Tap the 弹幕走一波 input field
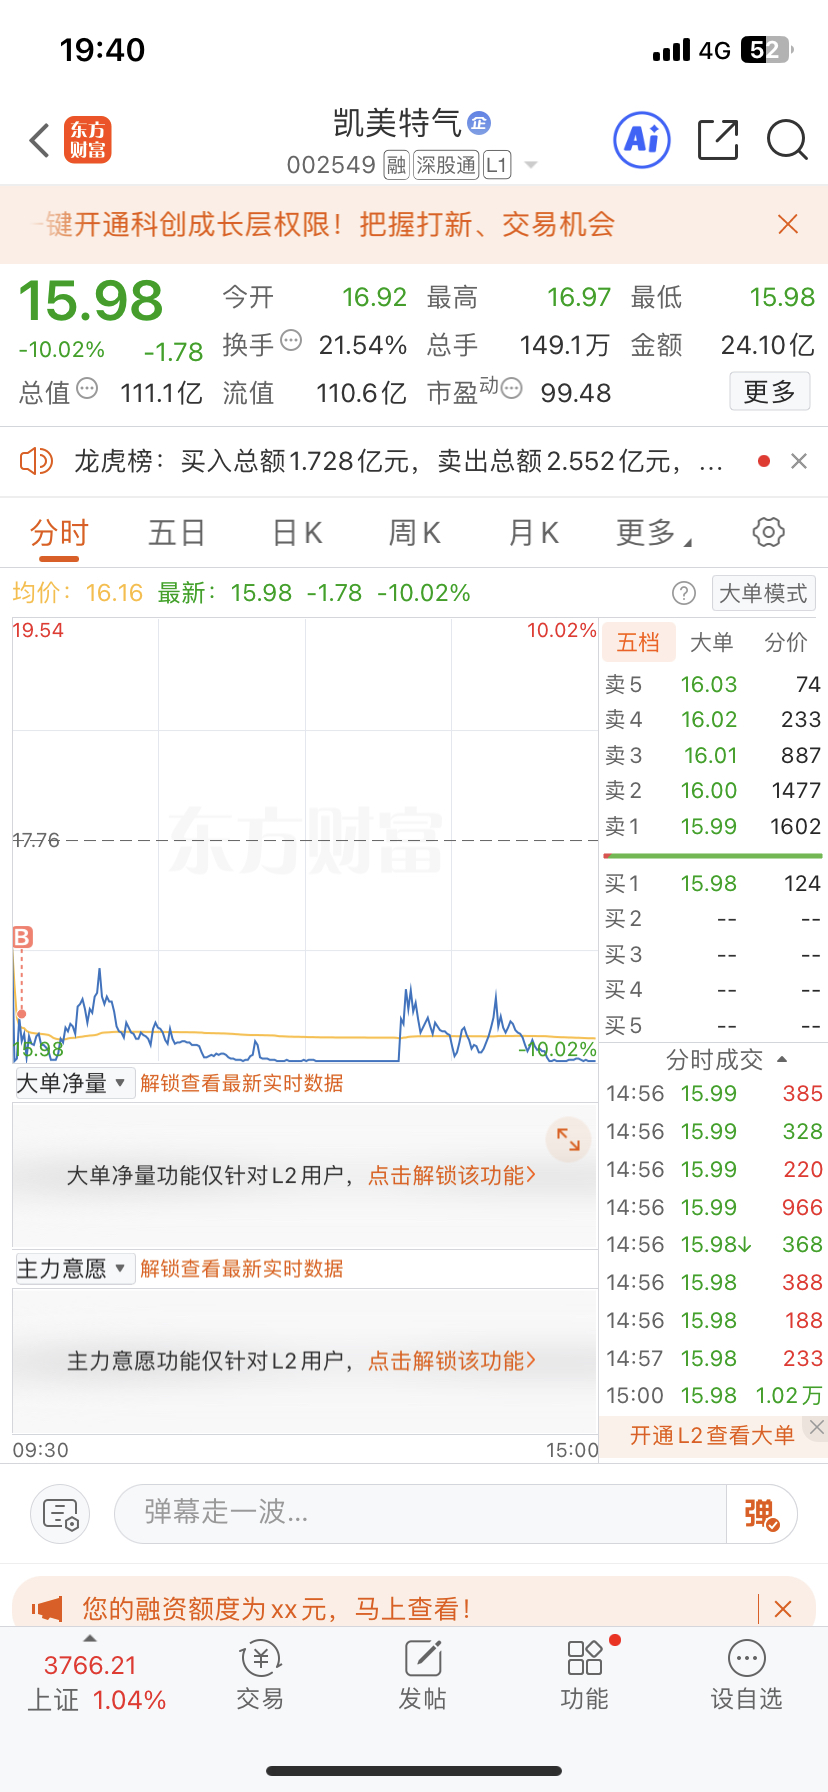The width and height of the screenshot is (828, 1792). click(x=420, y=1513)
